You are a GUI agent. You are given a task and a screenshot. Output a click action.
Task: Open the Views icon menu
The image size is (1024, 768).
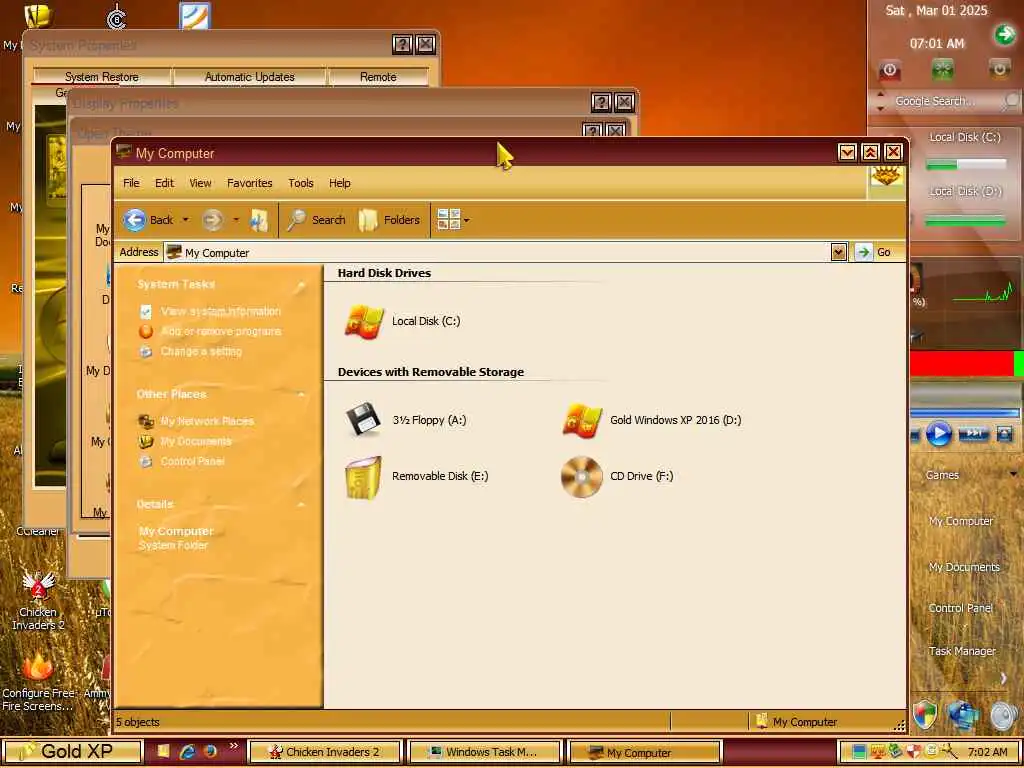click(453, 220)
